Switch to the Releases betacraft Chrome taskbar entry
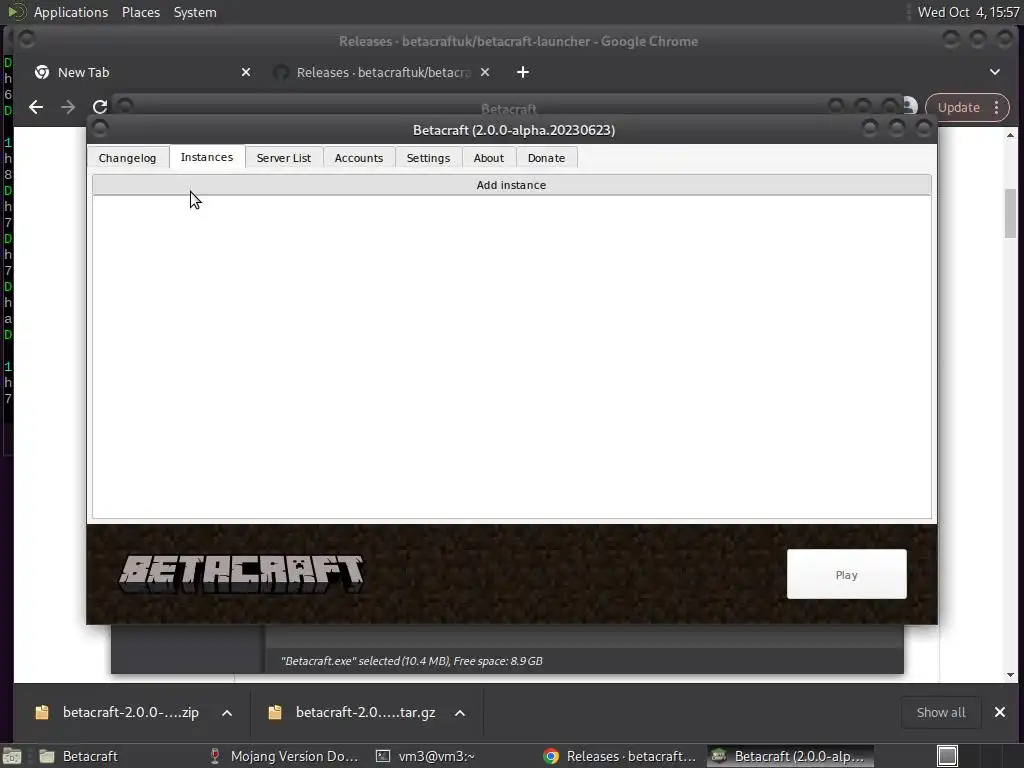The image size is (1024, 768). click(620, 756)
